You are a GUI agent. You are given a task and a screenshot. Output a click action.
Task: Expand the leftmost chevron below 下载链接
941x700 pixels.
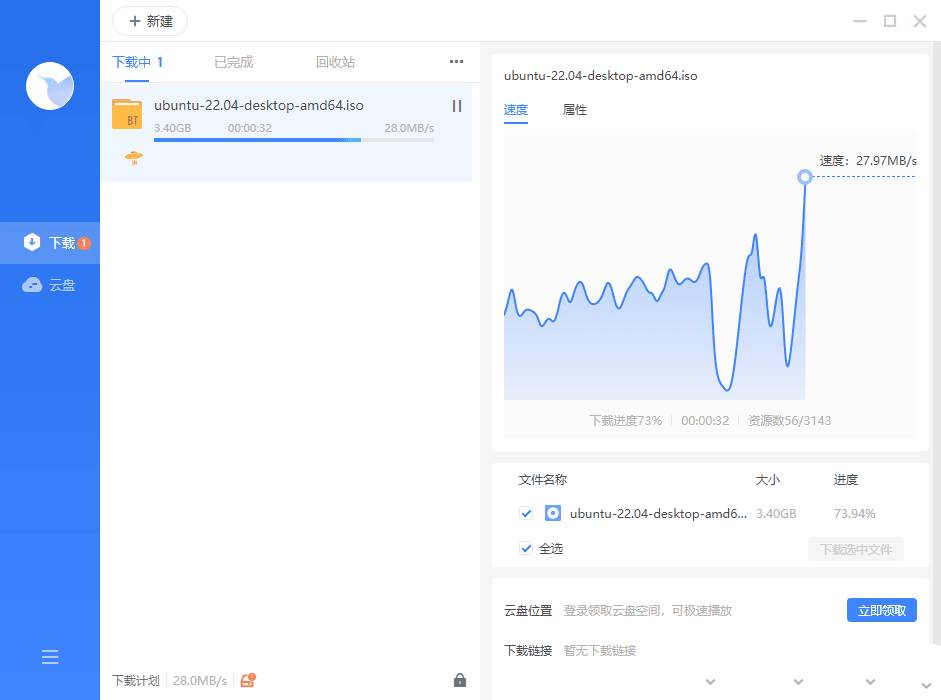[x=711, y=682]
